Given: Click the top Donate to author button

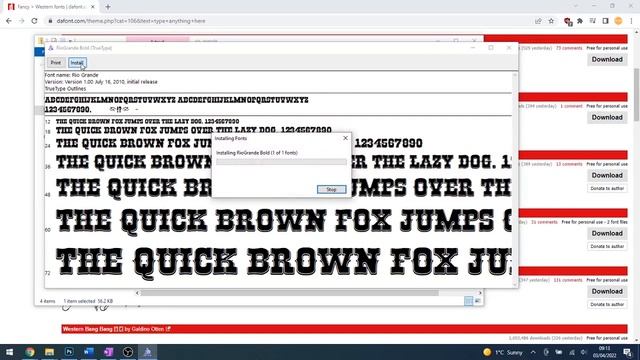Looking at the screenshot, I should click(x=607, y=188).
